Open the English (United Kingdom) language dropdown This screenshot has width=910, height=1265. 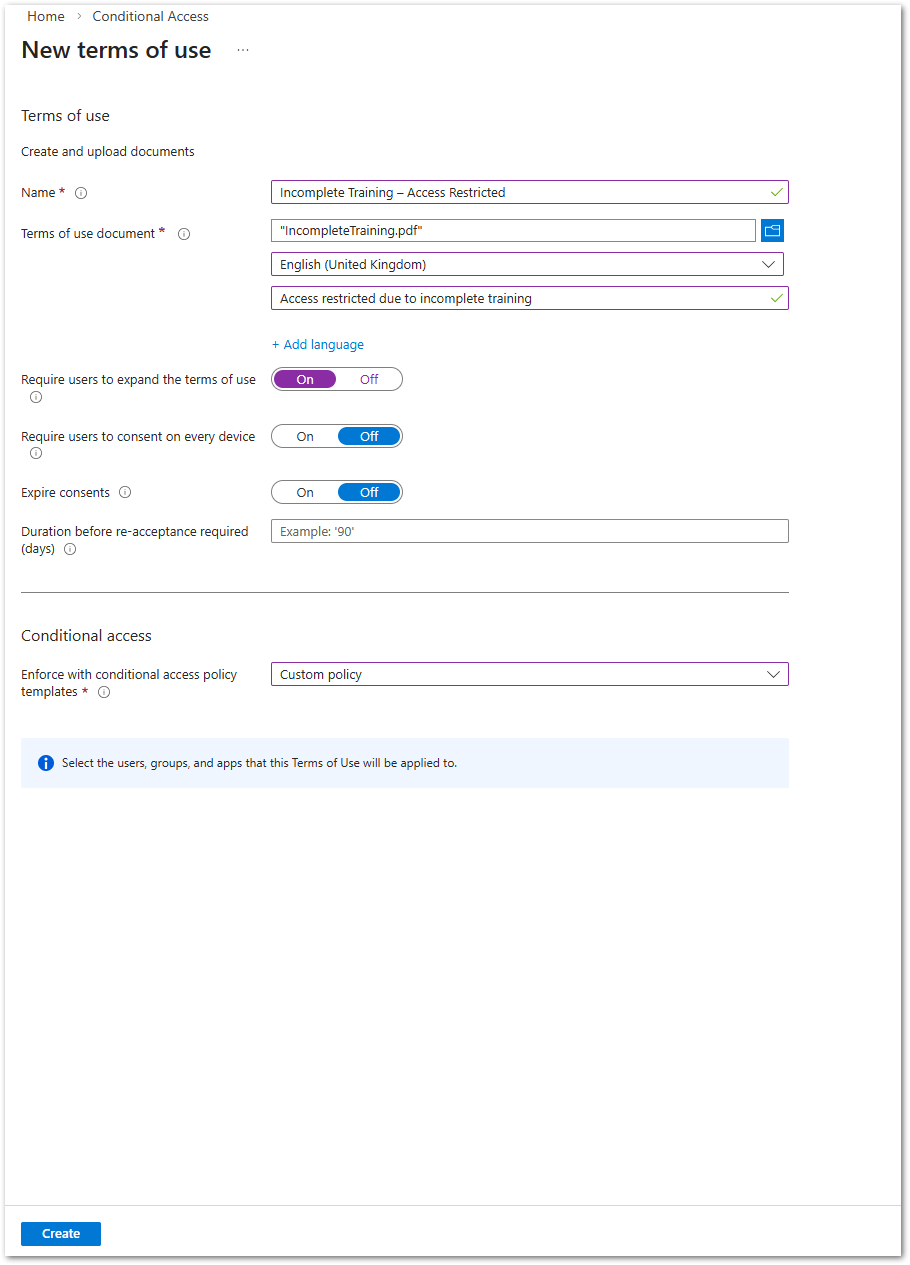(x=527, y=264)
